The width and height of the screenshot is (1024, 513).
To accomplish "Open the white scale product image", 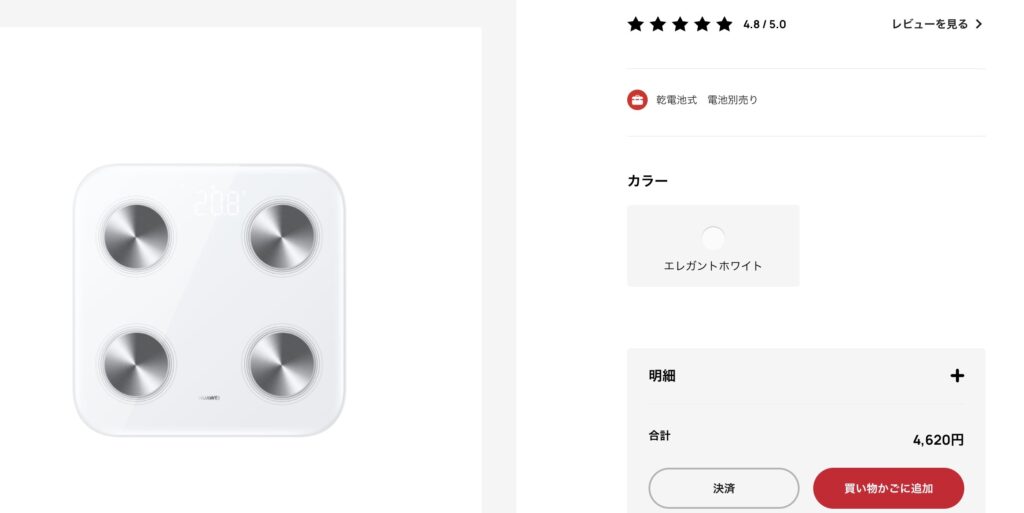I will (x=209, y=300).
